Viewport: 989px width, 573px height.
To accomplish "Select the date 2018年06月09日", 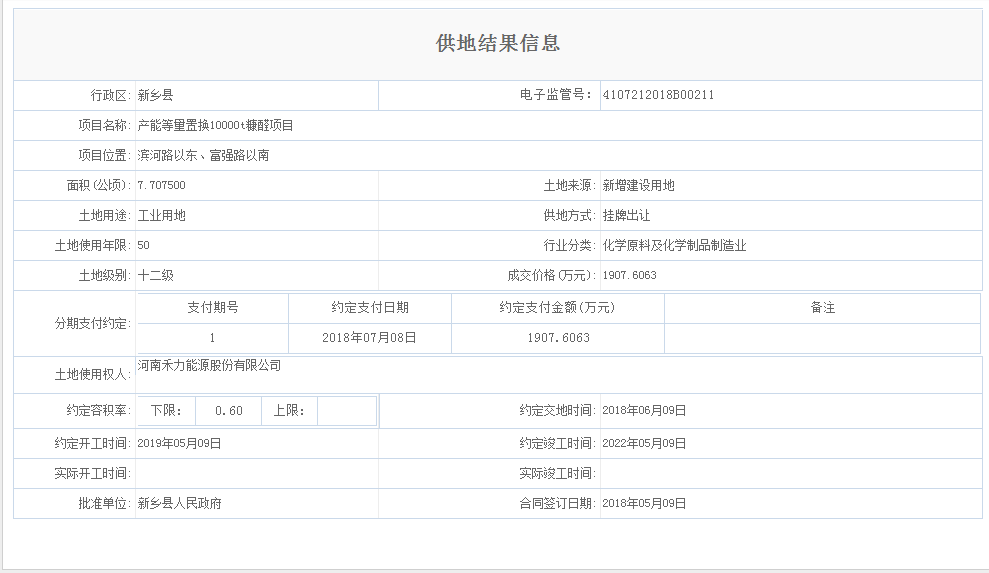I will point(644,410).
